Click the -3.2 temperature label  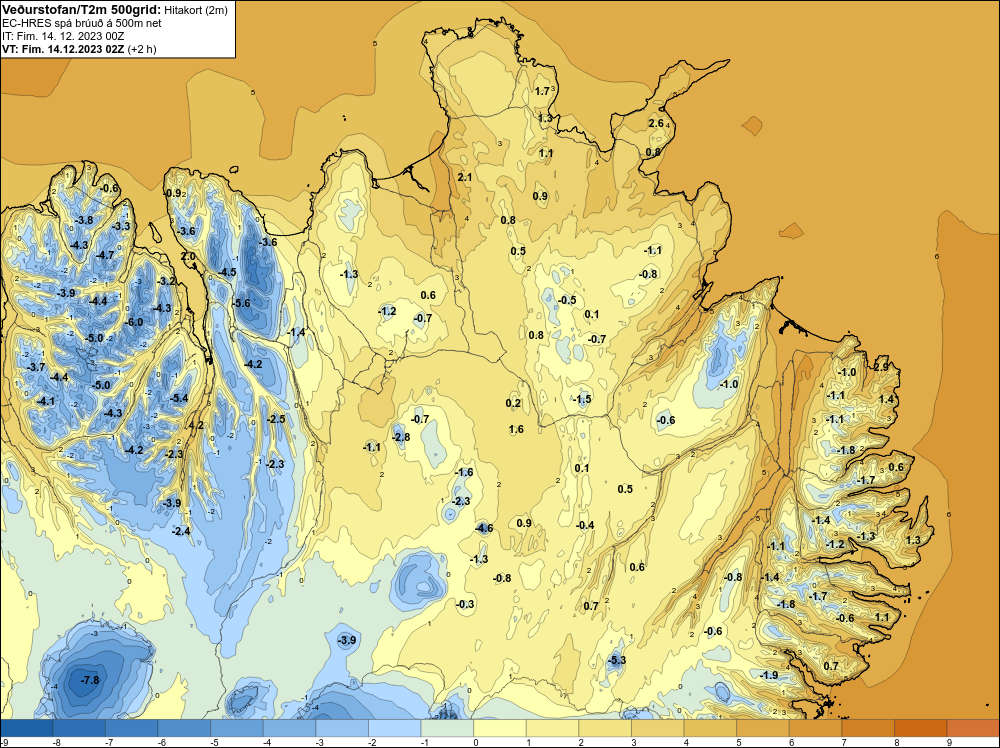(x=166, y=281)
